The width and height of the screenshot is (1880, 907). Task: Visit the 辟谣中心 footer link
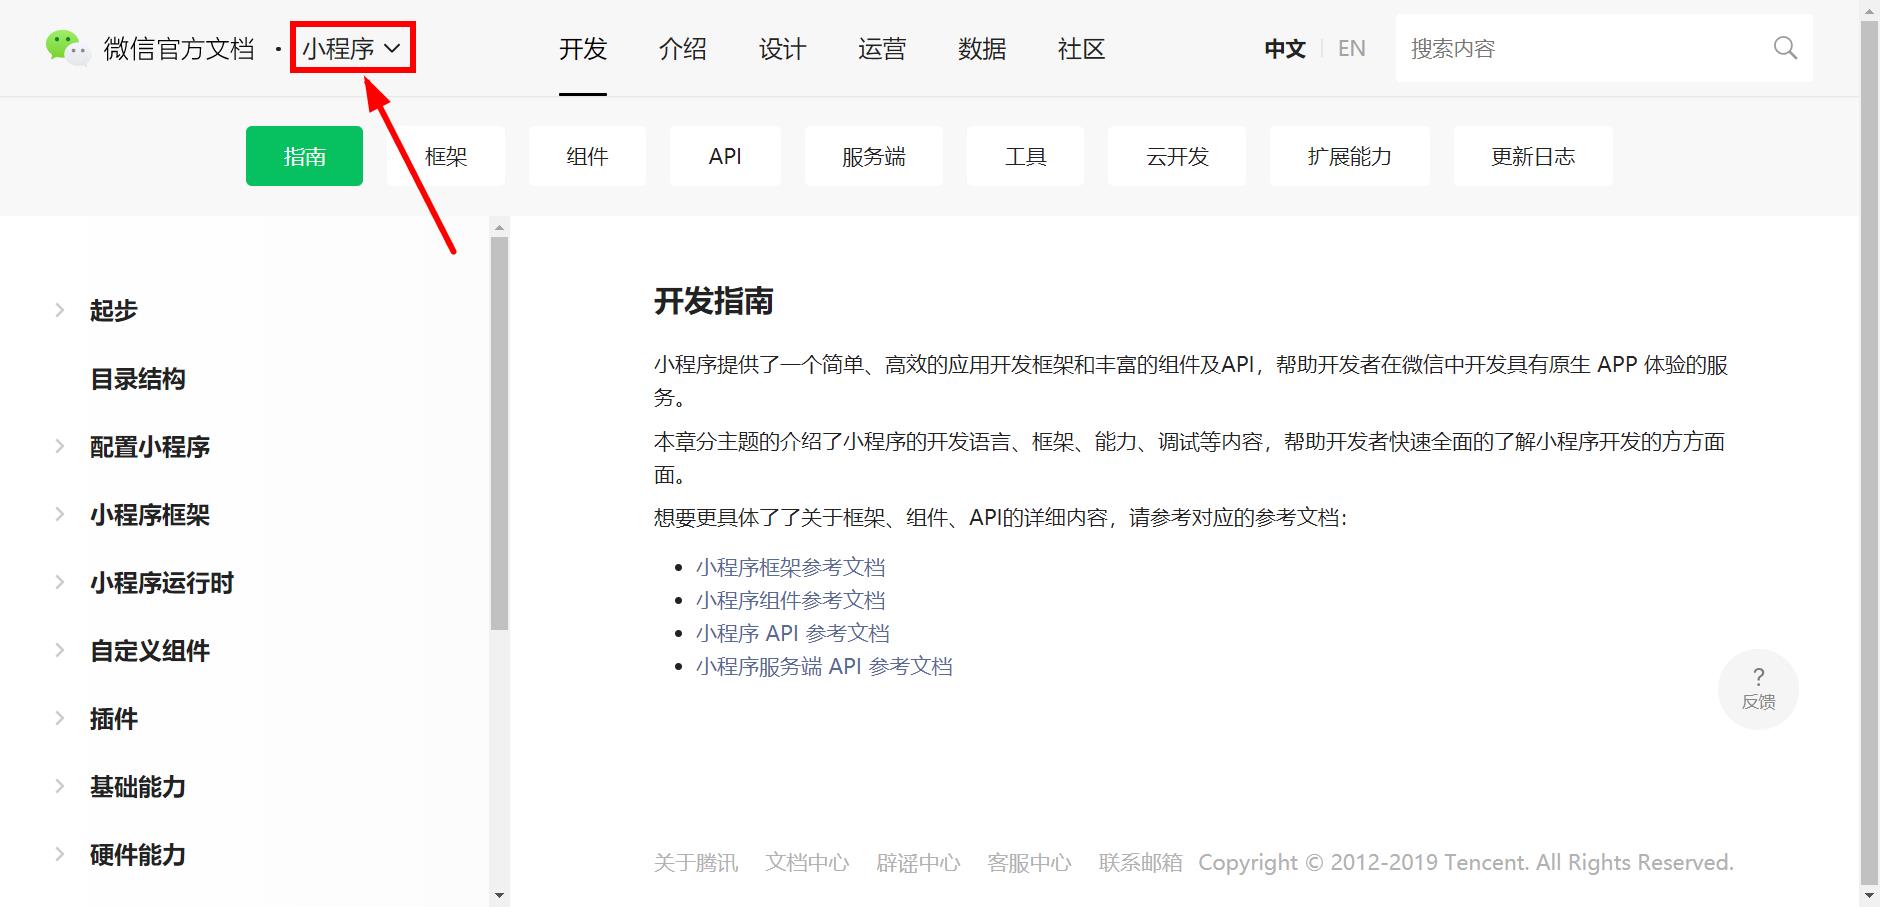[918, 862]
